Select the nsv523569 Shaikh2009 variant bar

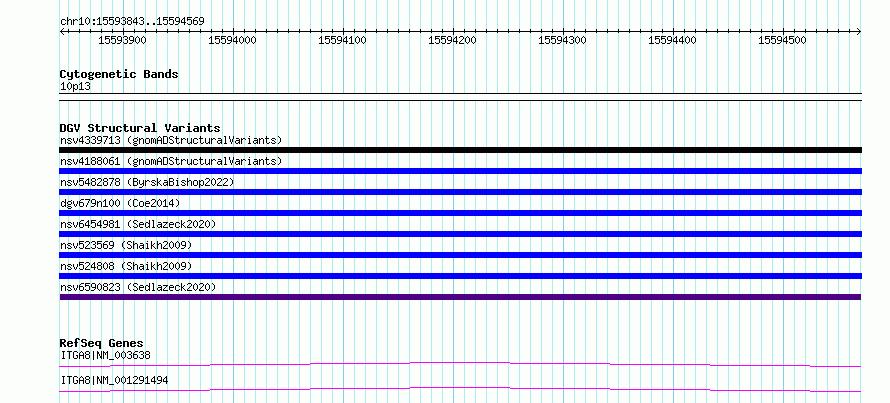[x=460, y=255]
